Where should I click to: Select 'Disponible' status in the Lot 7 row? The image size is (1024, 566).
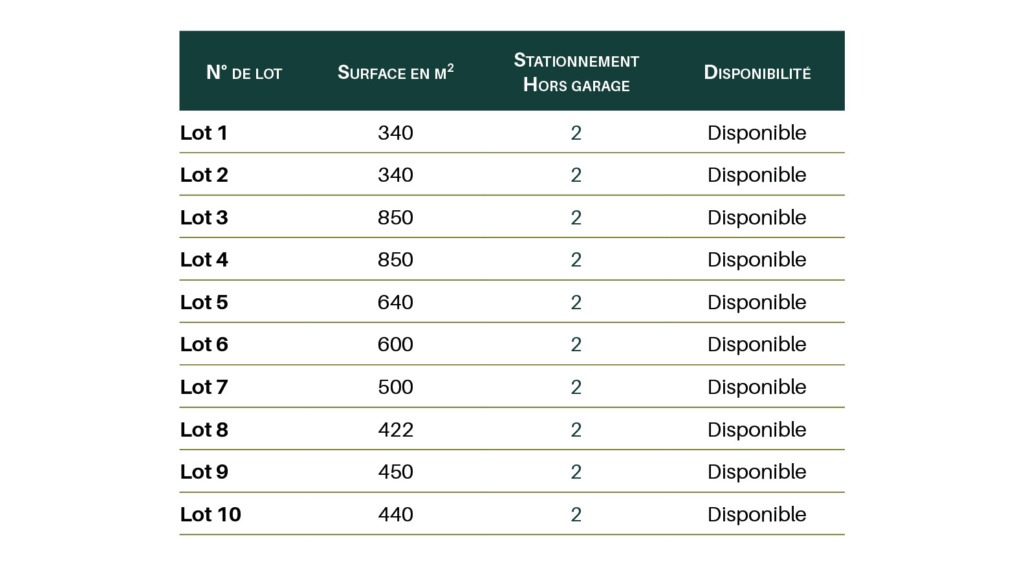pyautogui.click(x=757, y=387)
